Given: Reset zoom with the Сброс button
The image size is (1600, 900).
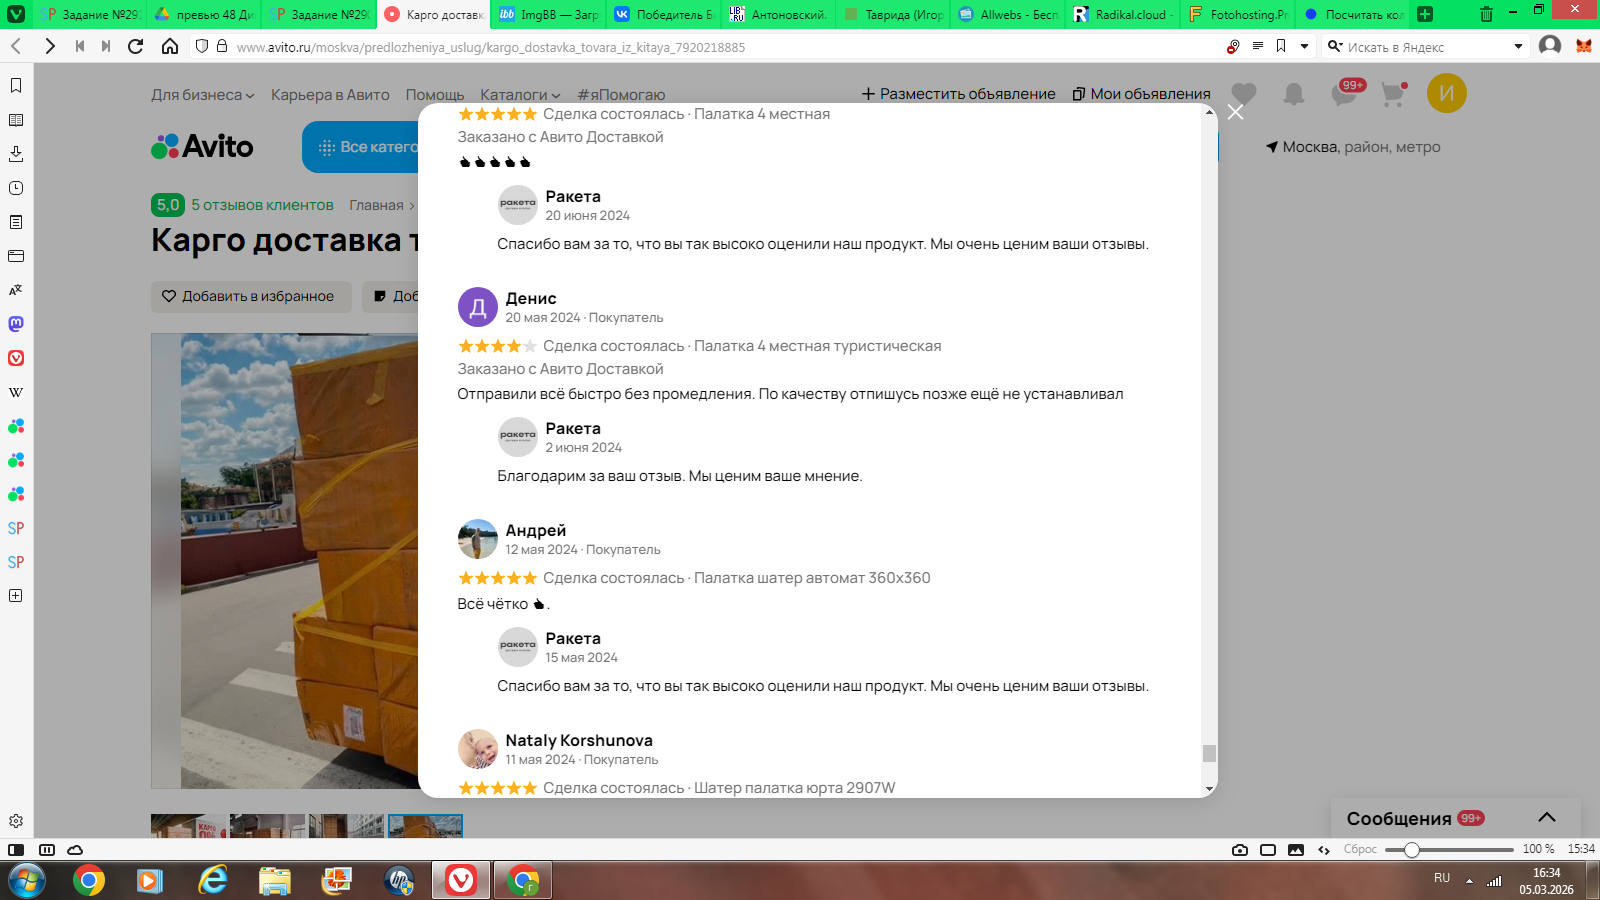Looking at the screenshot, I should click(x=1360, y=849).
